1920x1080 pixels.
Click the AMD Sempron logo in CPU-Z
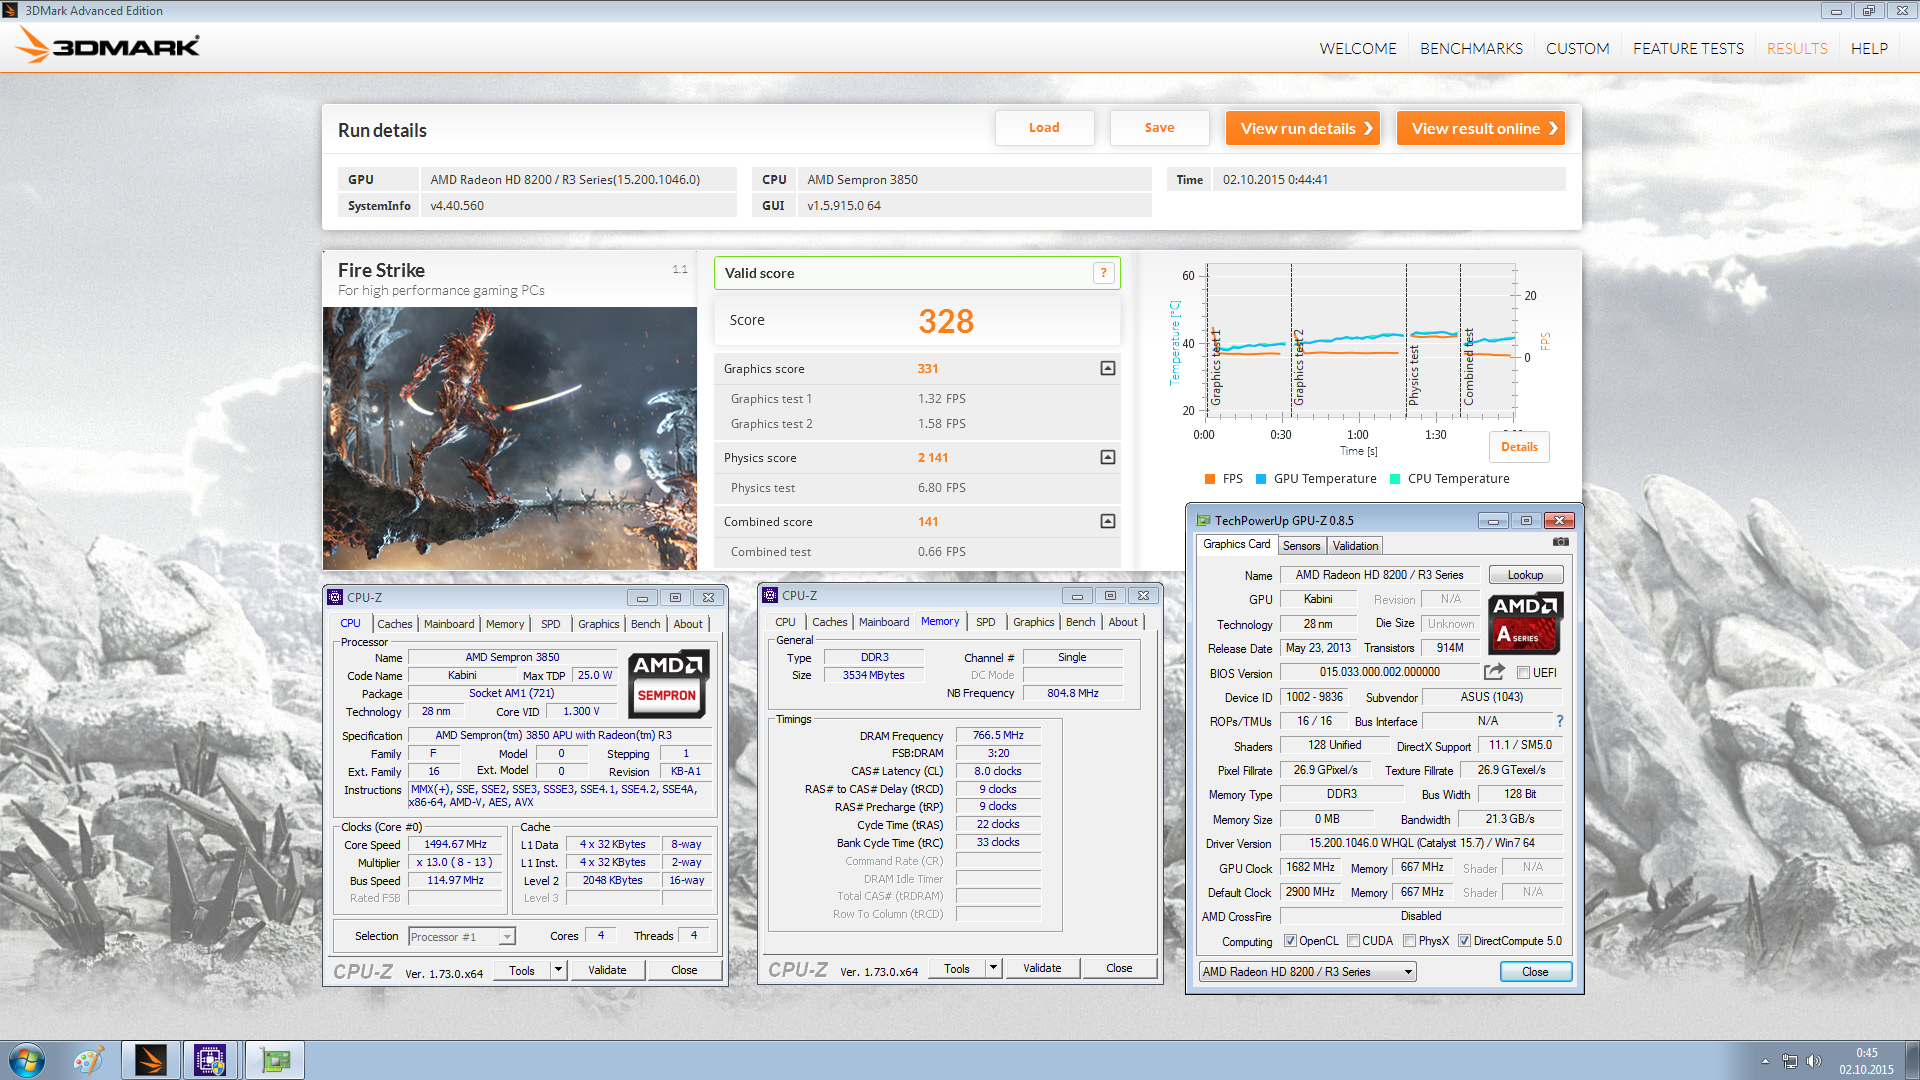pyautogui.click(x=668, y=685)
